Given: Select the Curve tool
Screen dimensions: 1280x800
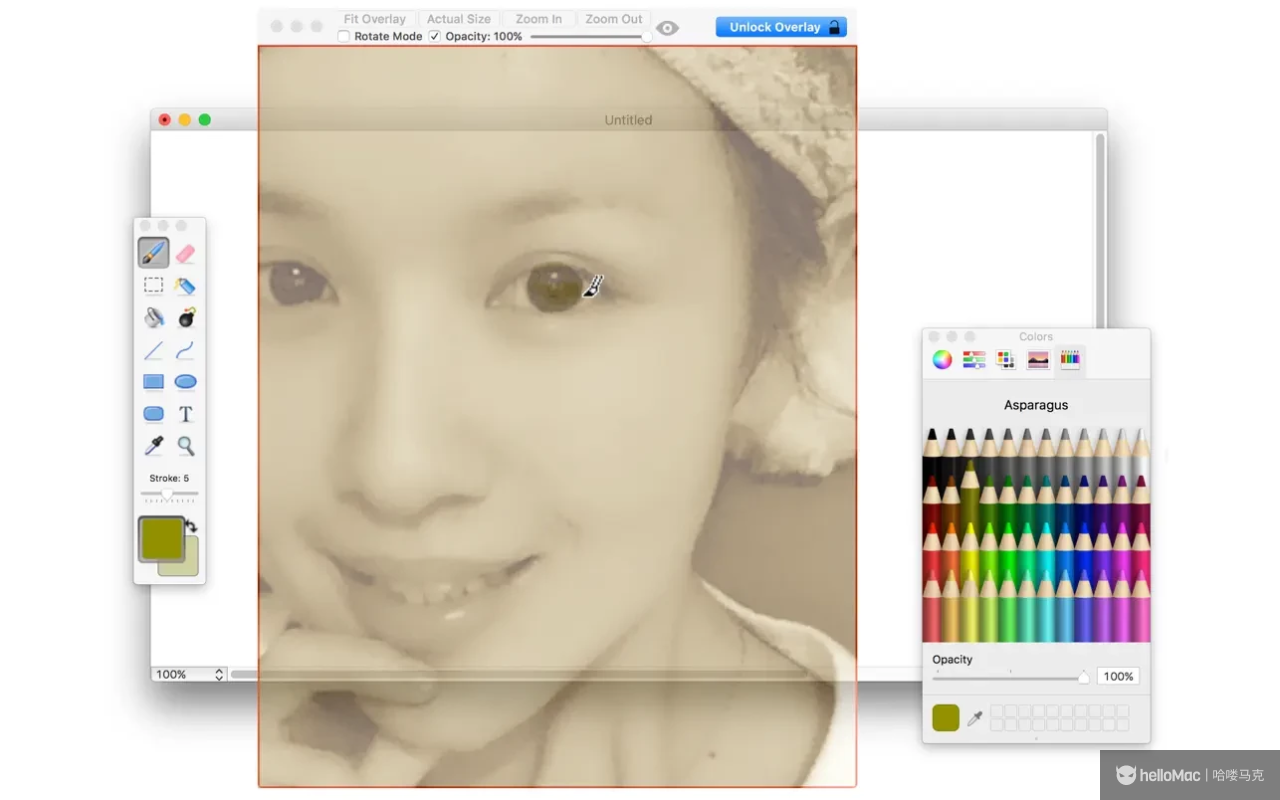Looking at the screenshot, I should click(185, 350).
